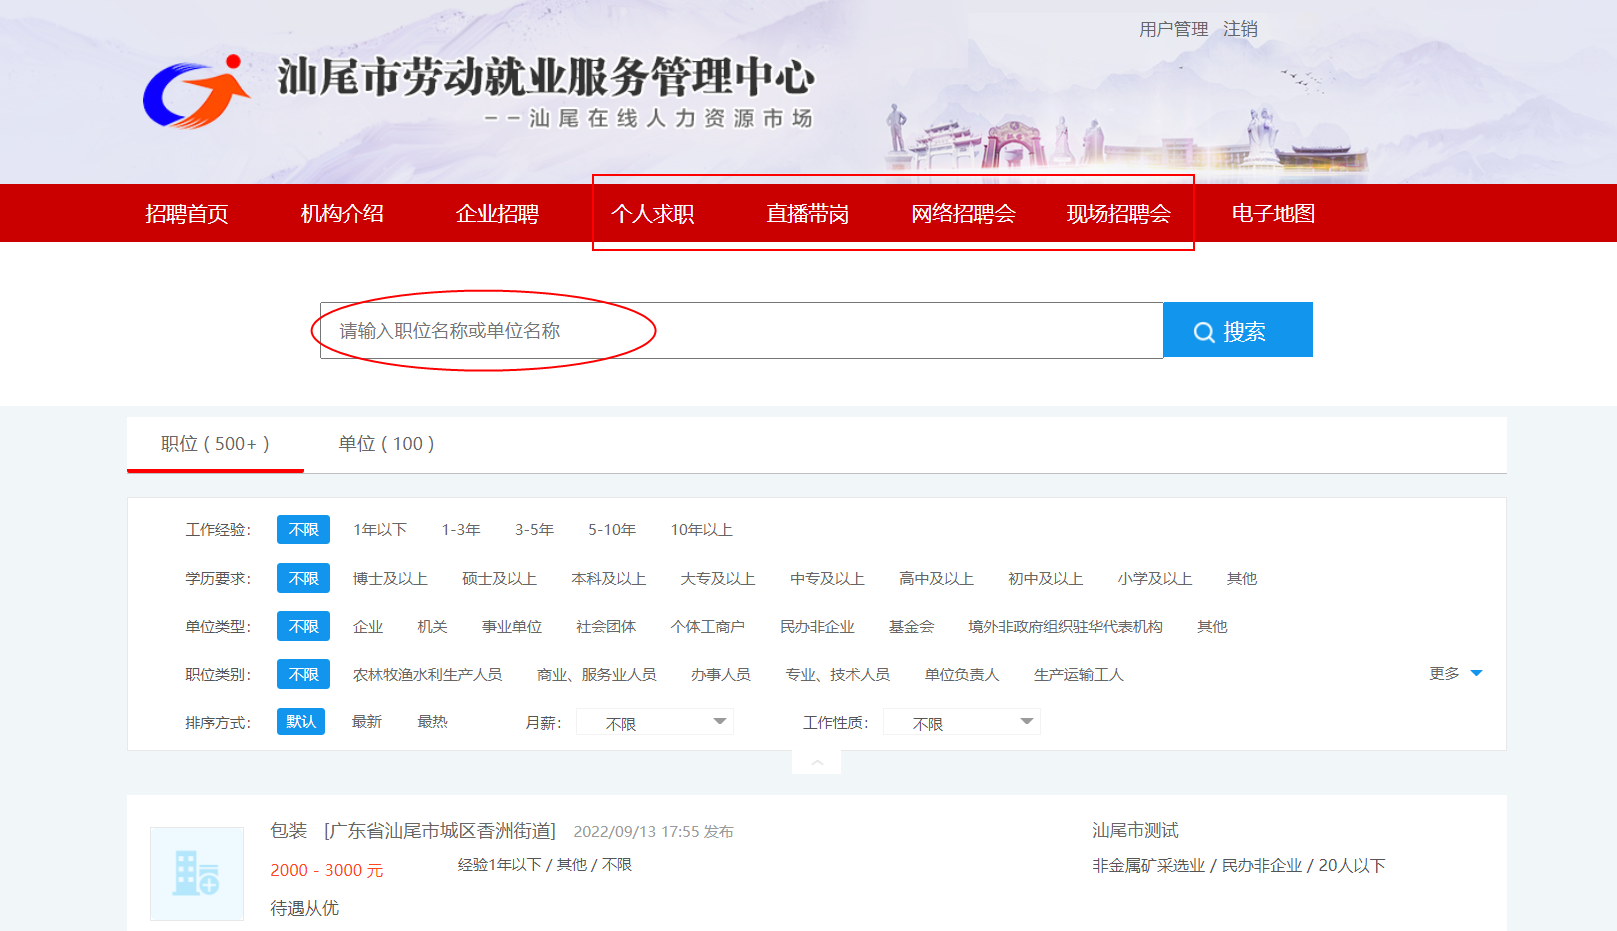This screenshot has height=931, width=1617.
Task: Open the 月薪 salary dropdown
Action: (x=655, y=723)
